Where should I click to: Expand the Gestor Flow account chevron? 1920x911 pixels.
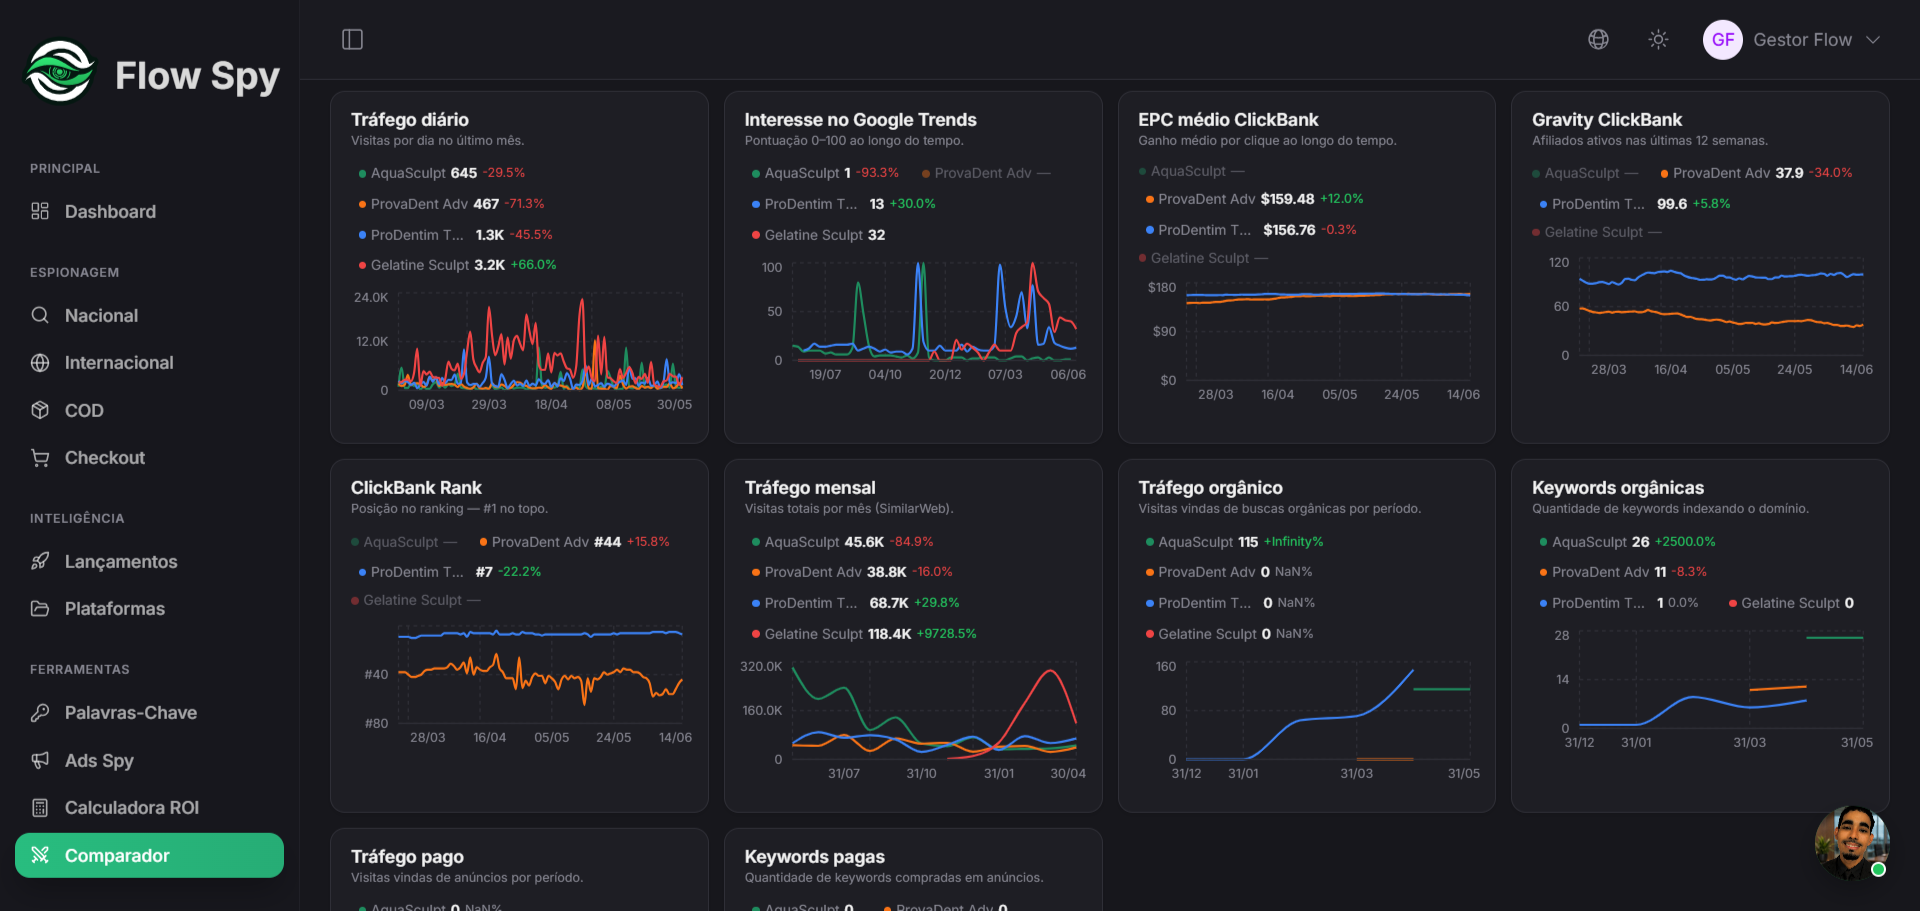(1873, 40)
